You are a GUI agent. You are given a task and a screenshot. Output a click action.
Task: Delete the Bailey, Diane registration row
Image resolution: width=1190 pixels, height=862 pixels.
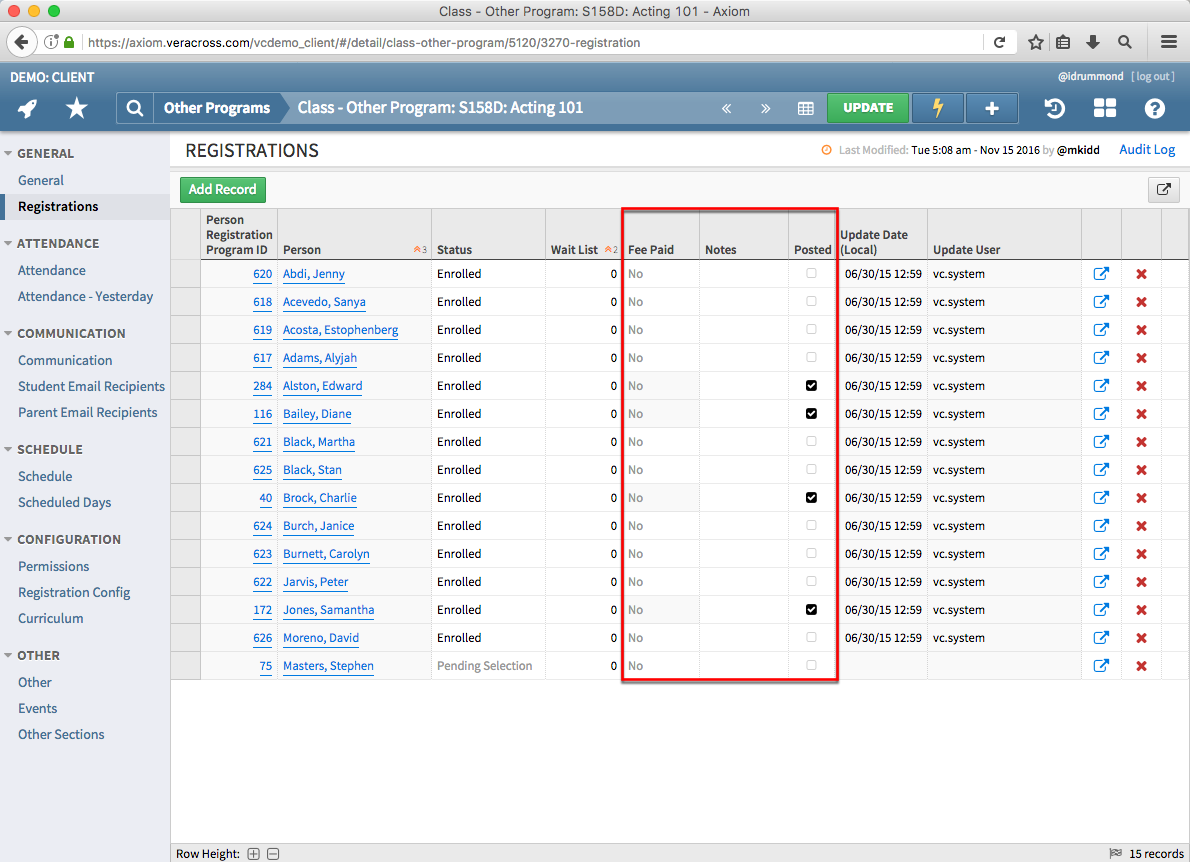click(x=1141, y=414)
